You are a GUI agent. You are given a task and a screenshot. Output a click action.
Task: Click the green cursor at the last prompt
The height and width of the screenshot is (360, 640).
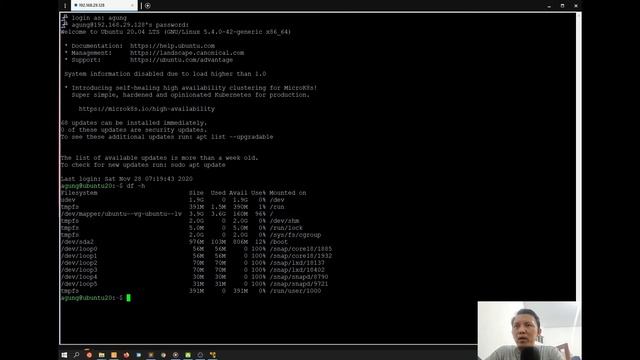pyautogui.click(x=129, y=298)
